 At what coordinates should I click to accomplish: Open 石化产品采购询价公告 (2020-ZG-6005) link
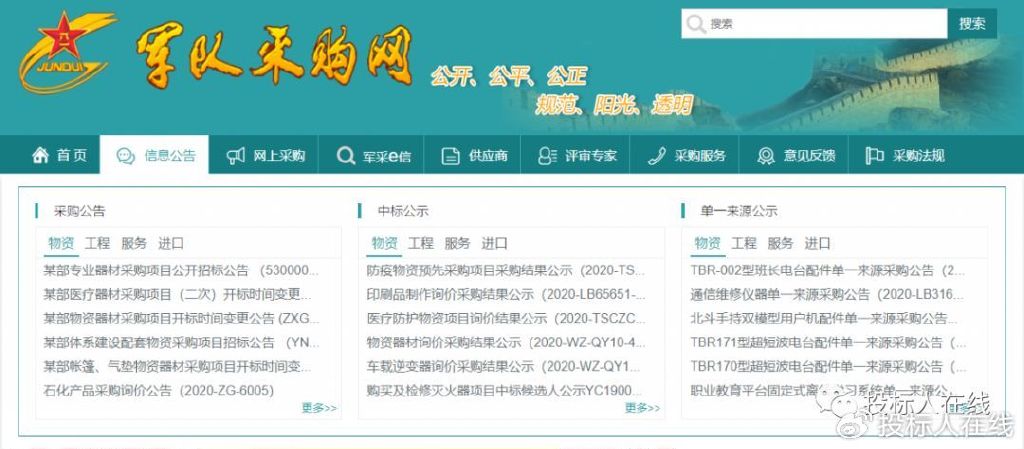159,391
